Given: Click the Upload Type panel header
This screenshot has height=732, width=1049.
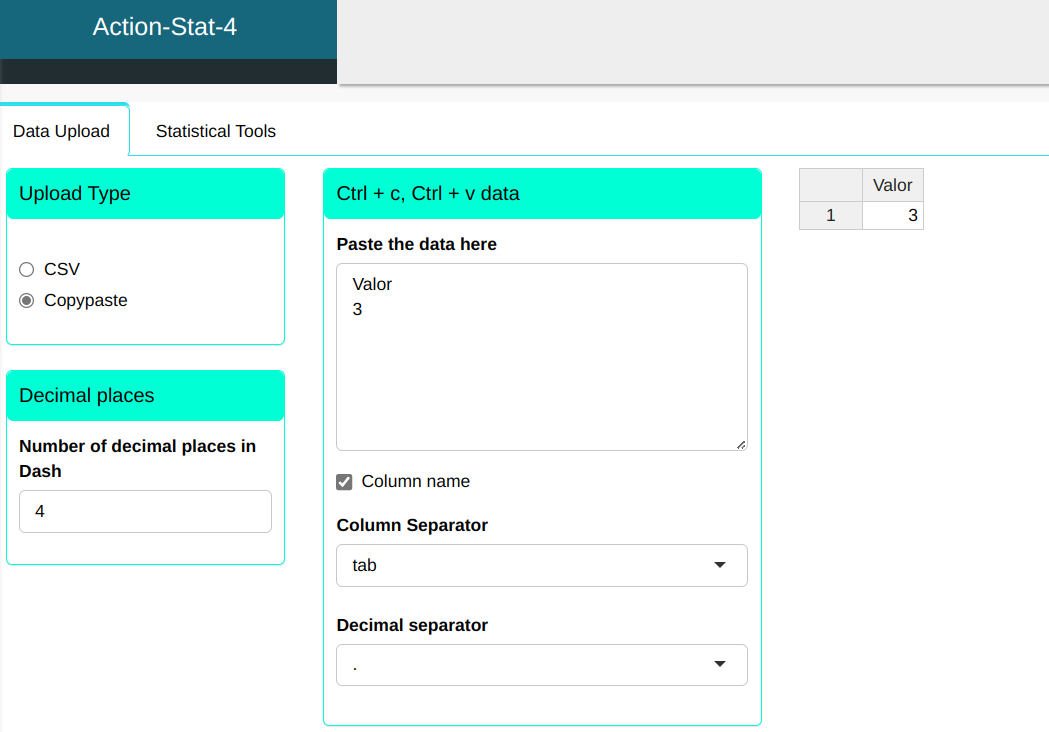Looking at the screenshot, I should coord(145,193).
